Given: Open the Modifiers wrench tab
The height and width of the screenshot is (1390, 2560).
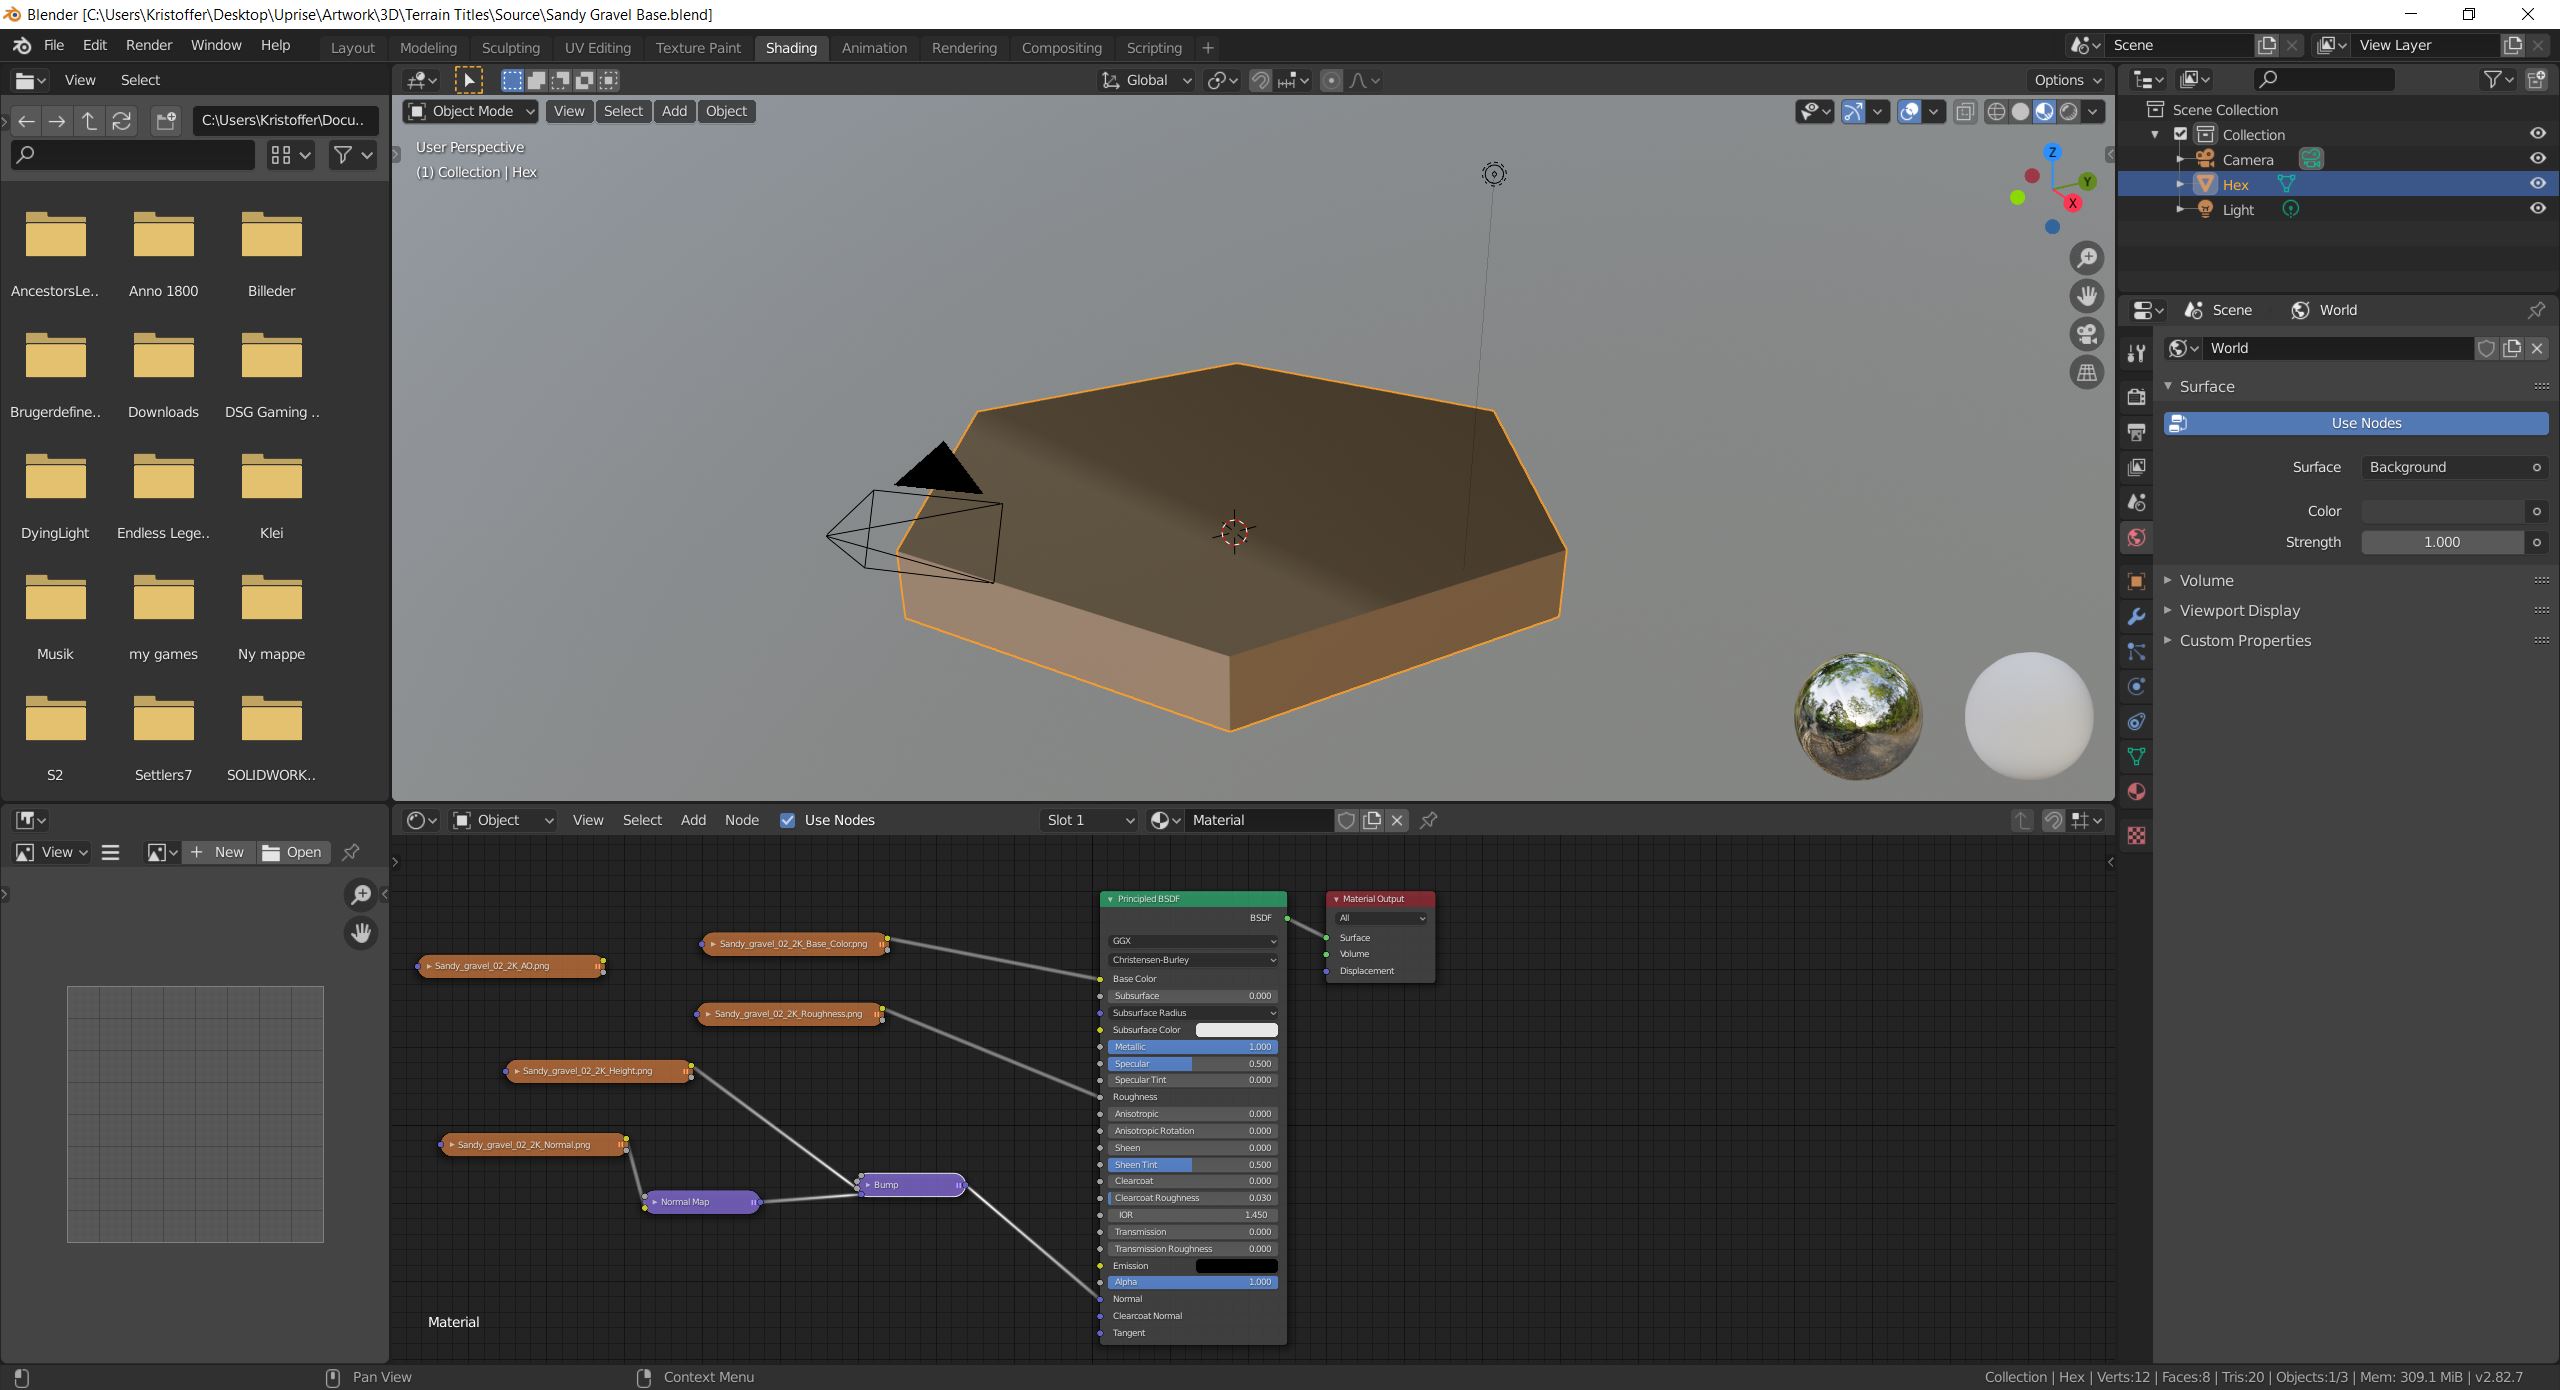Looking at the screenshot, I should point(2136,616).
